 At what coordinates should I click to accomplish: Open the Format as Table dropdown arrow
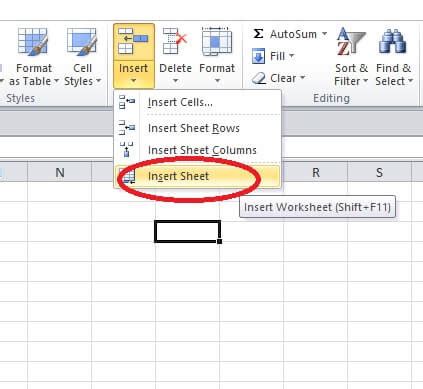pyautogui.click(x=56, y=81)
